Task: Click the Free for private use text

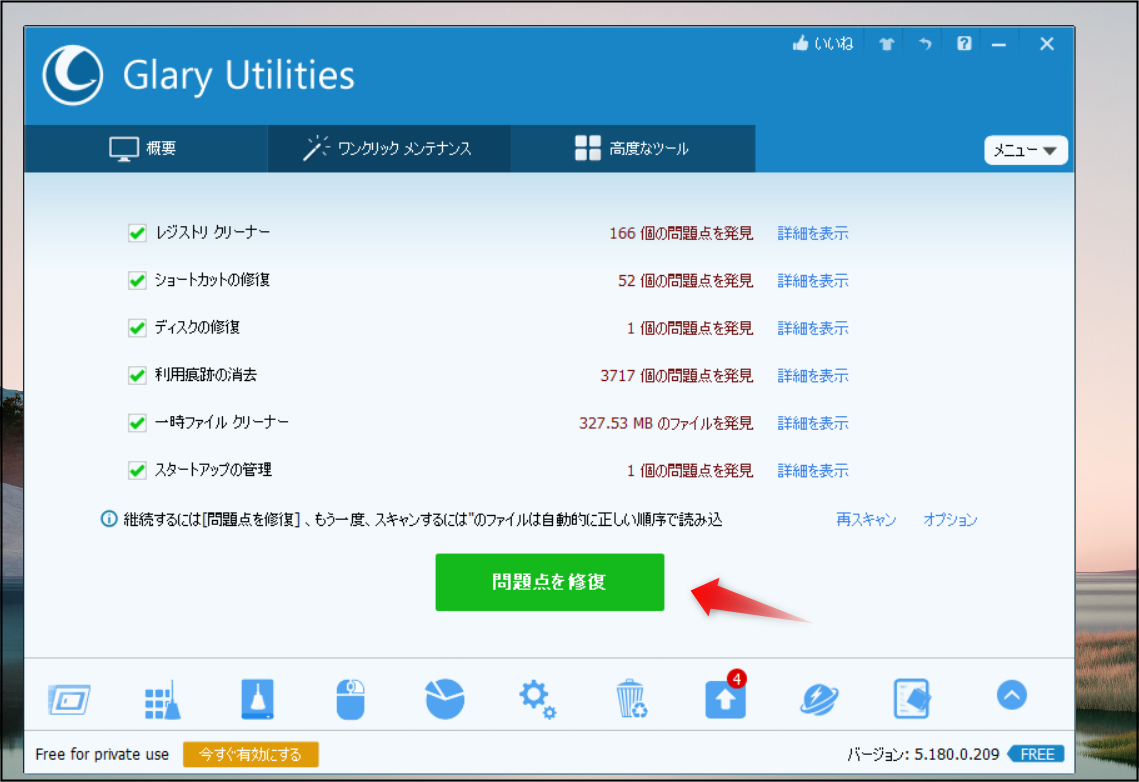Action: tap(102, 754)
